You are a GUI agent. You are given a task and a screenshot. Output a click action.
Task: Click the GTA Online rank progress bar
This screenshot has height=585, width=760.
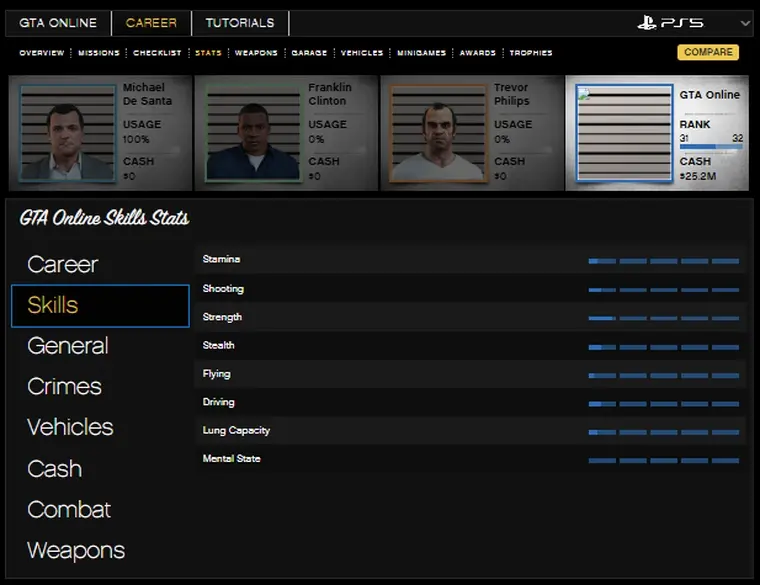click(x=710, y=148)
